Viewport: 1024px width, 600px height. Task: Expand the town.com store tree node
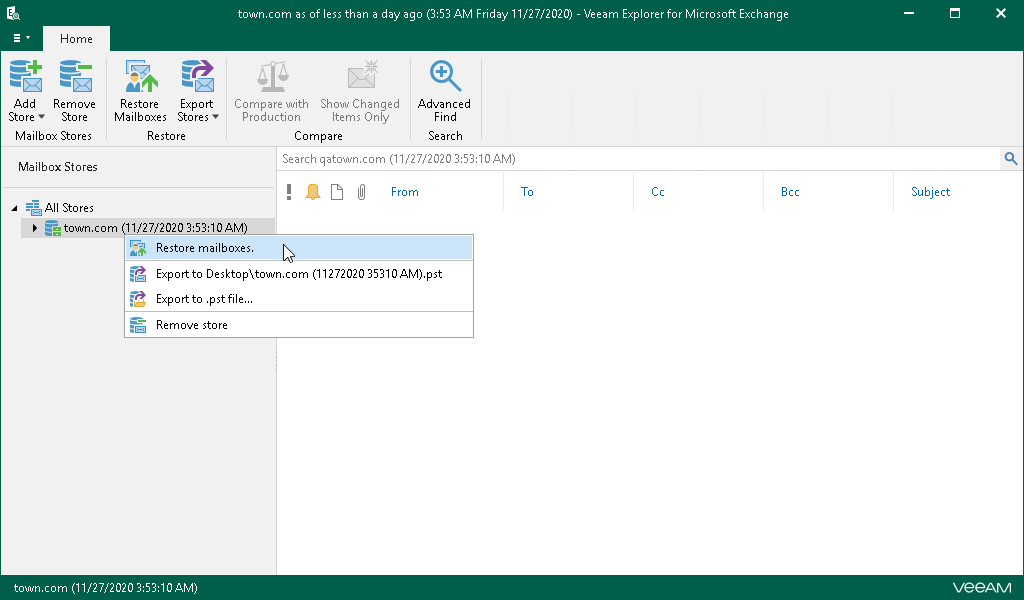pos(35,228)
